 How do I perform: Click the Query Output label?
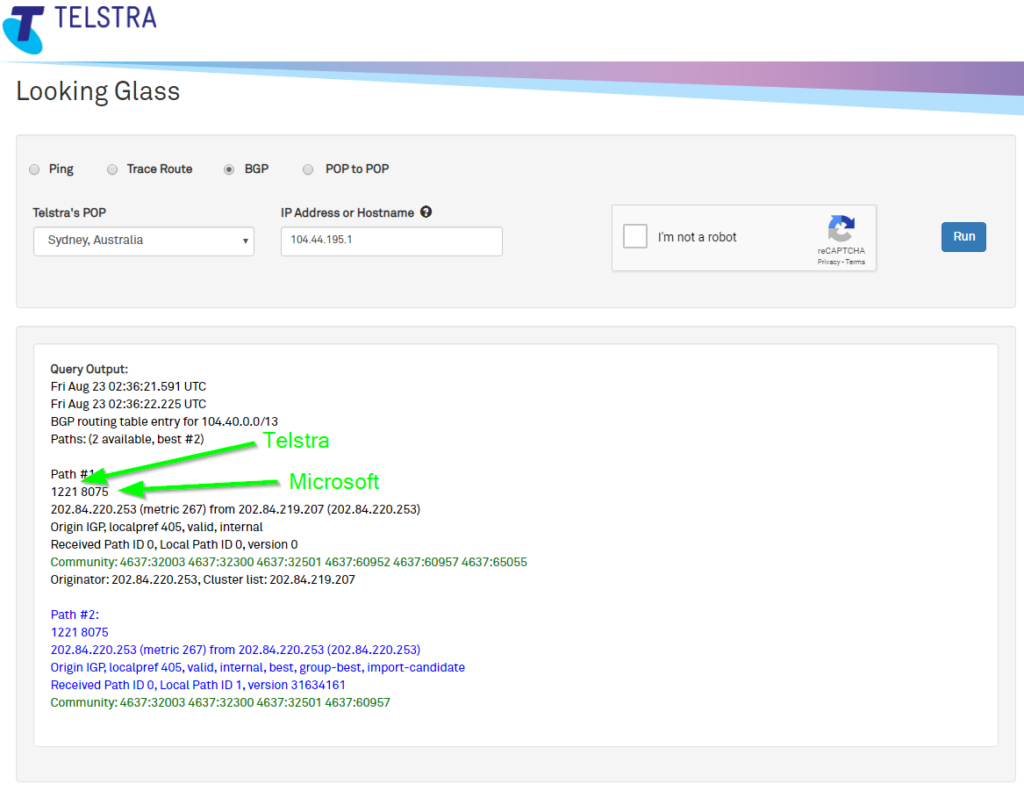click(89, 369)
